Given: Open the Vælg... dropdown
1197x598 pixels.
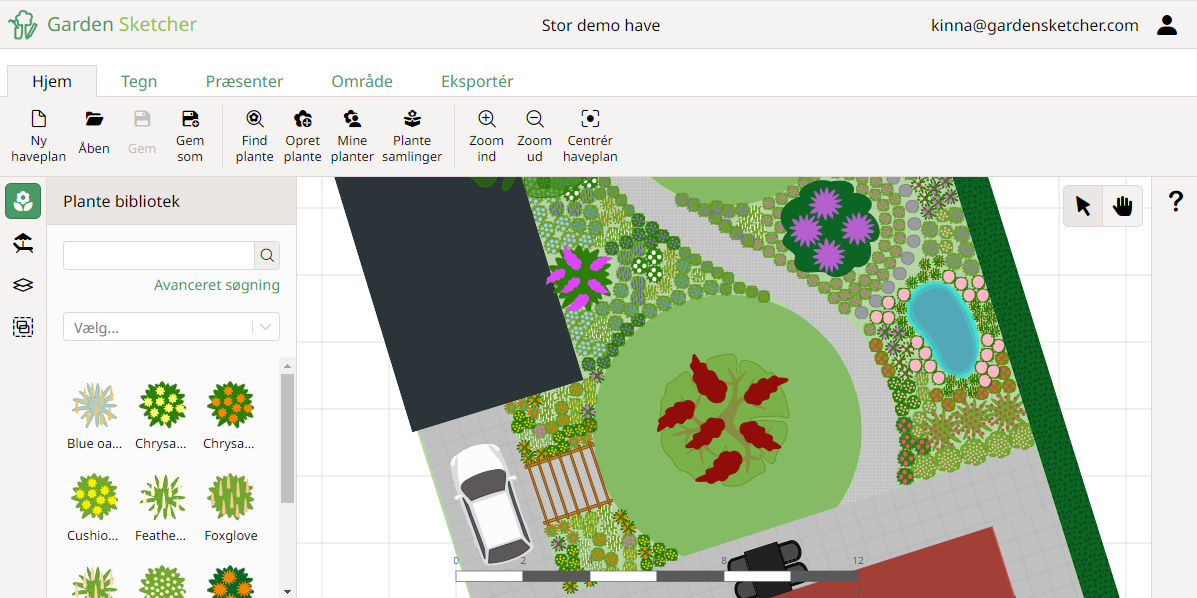Looking at the screenshot, I should [x=170, y=326].
